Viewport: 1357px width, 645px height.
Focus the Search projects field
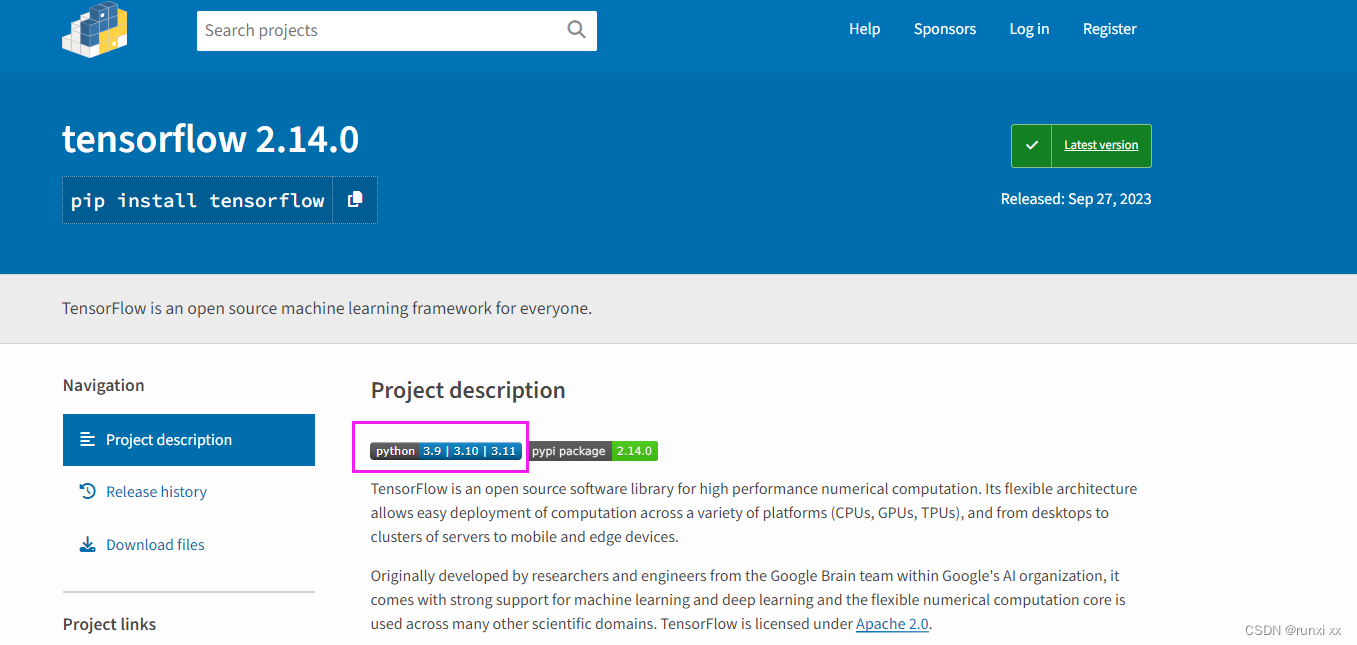(x=380, y=30)
